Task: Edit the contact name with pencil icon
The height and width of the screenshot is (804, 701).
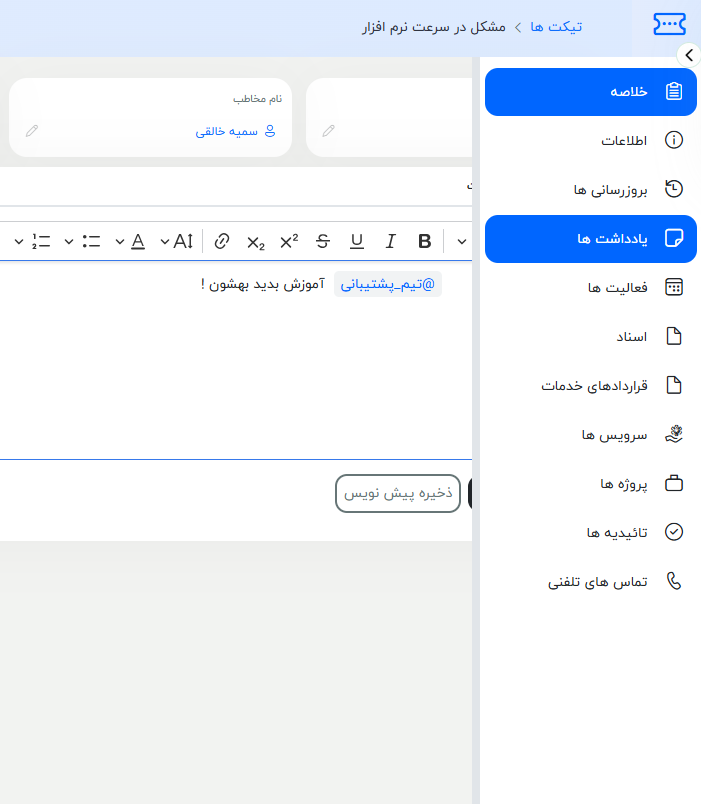Action: [x=31, y=131]
